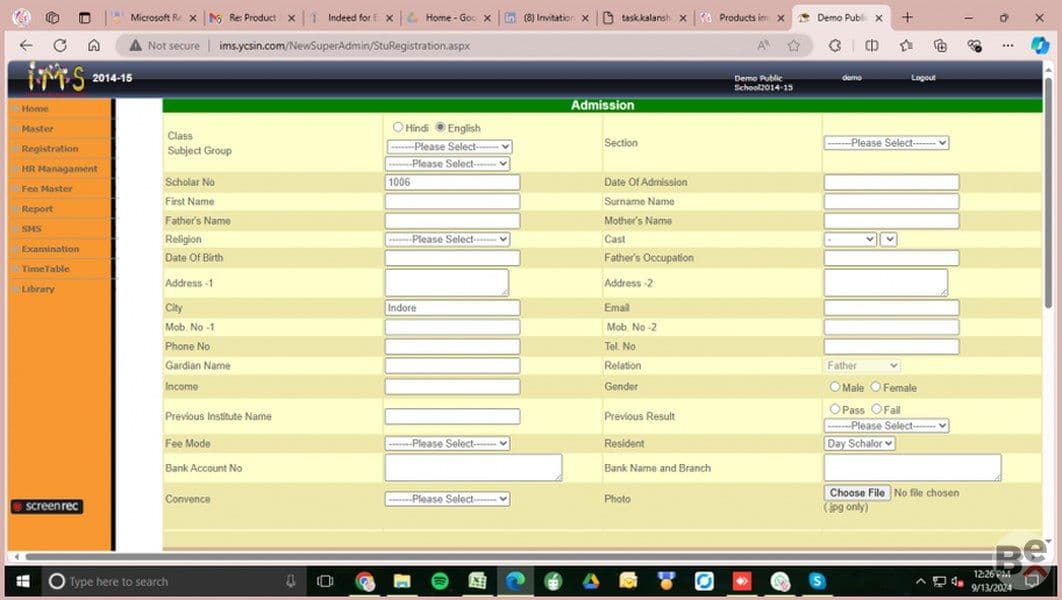Launch Spotify from the taskbar

tap(440, 581)
